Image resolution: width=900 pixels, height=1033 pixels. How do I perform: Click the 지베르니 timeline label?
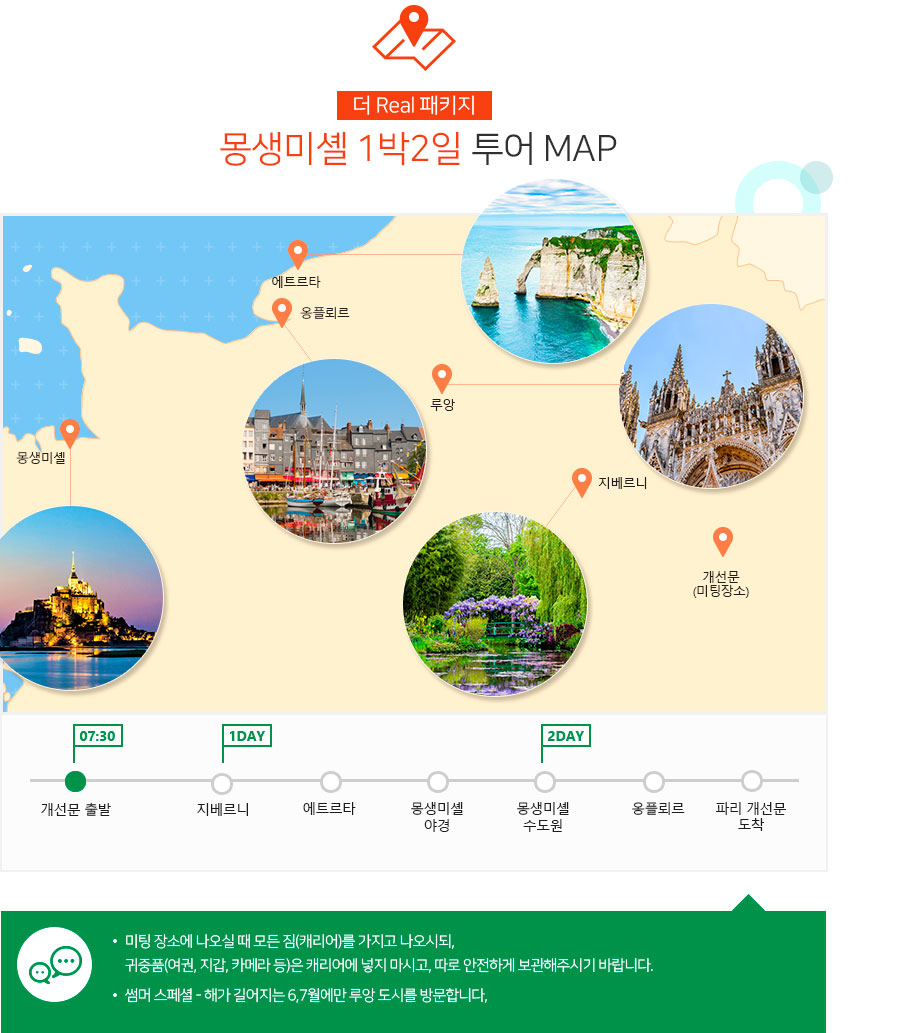(x=223, y=809)
